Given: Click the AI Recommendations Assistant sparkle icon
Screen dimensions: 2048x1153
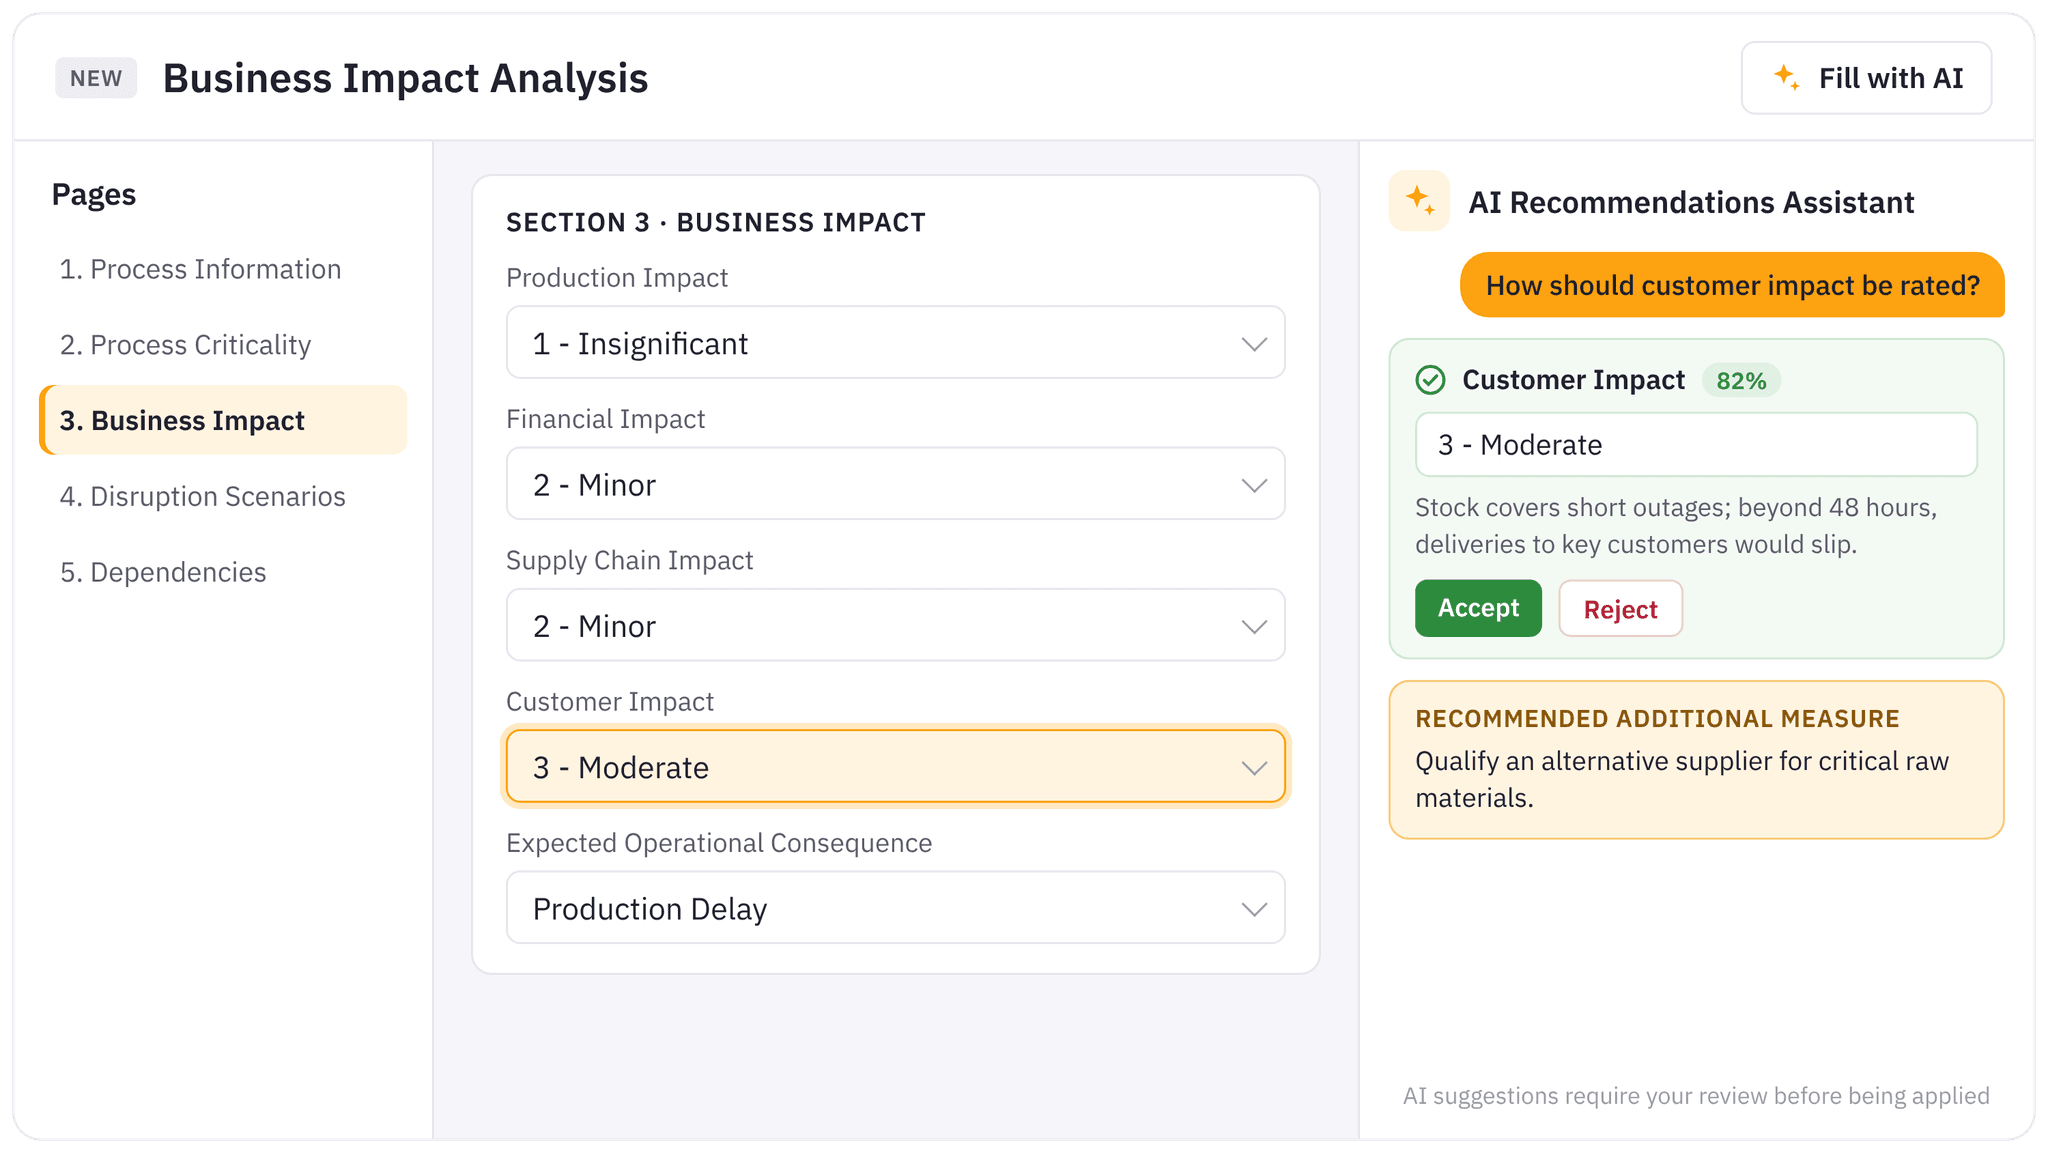Looking at the screenshot, I should point(1419,201).
